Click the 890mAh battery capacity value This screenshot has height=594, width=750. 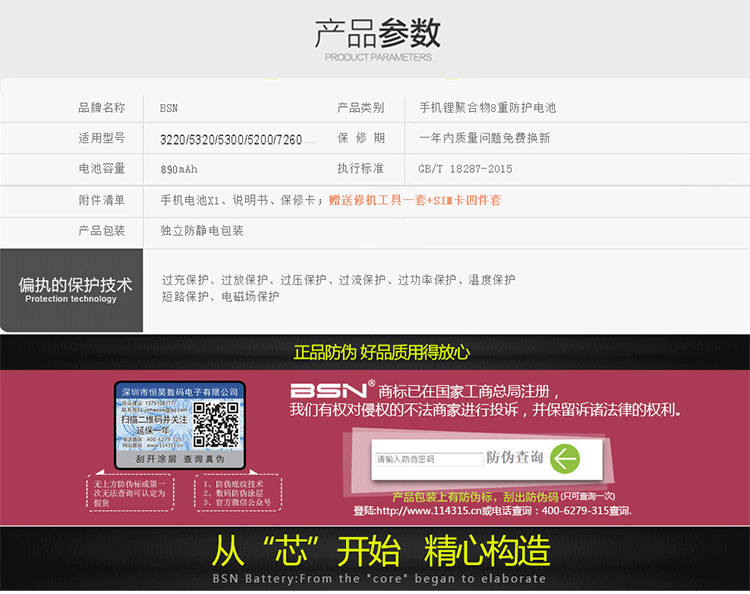[179, 170]
